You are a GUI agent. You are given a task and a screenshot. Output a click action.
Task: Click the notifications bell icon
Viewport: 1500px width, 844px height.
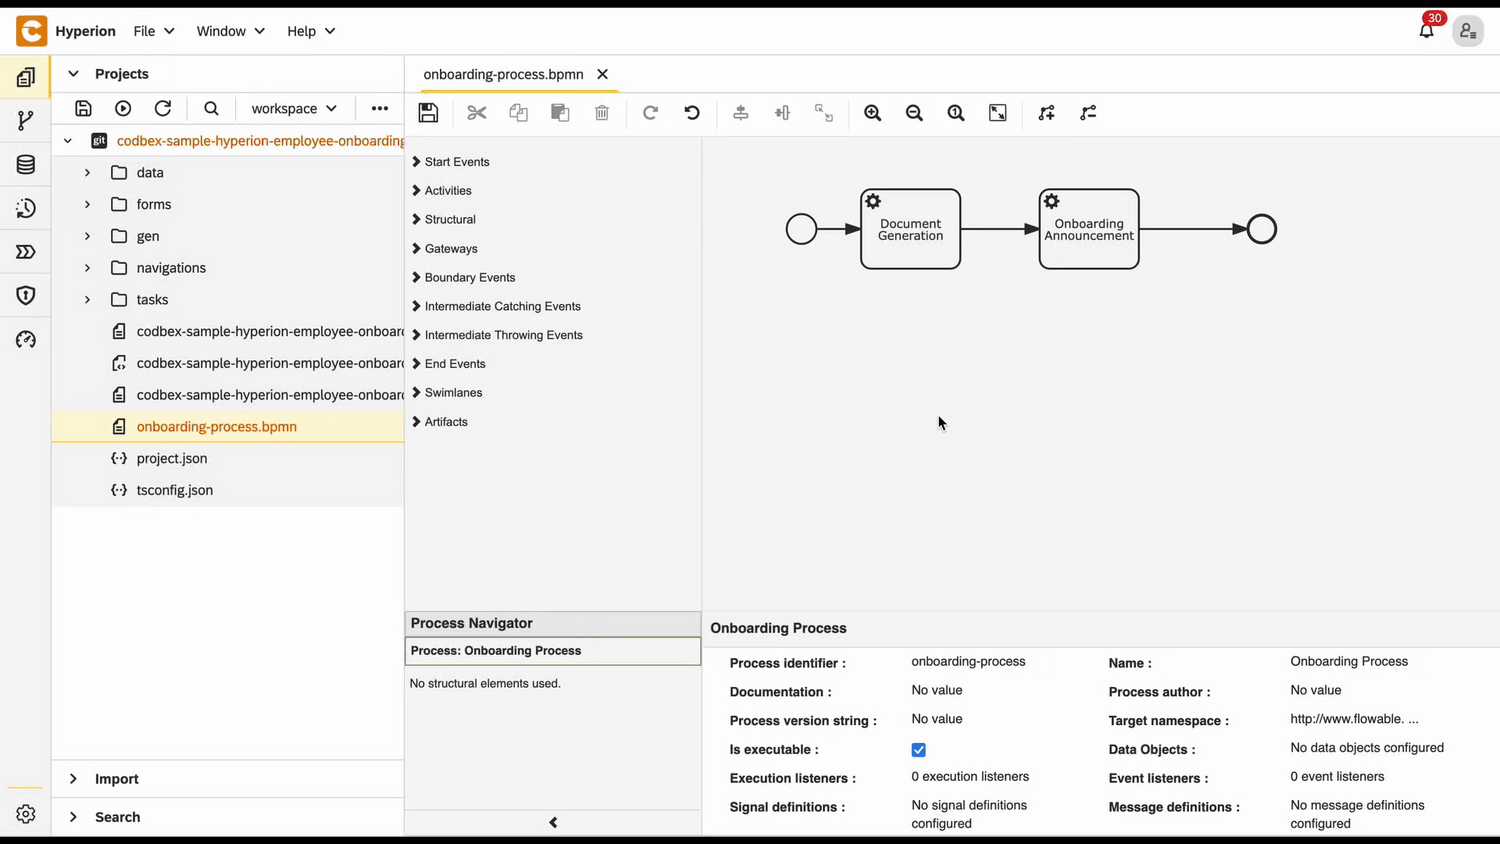[1427, 30]
